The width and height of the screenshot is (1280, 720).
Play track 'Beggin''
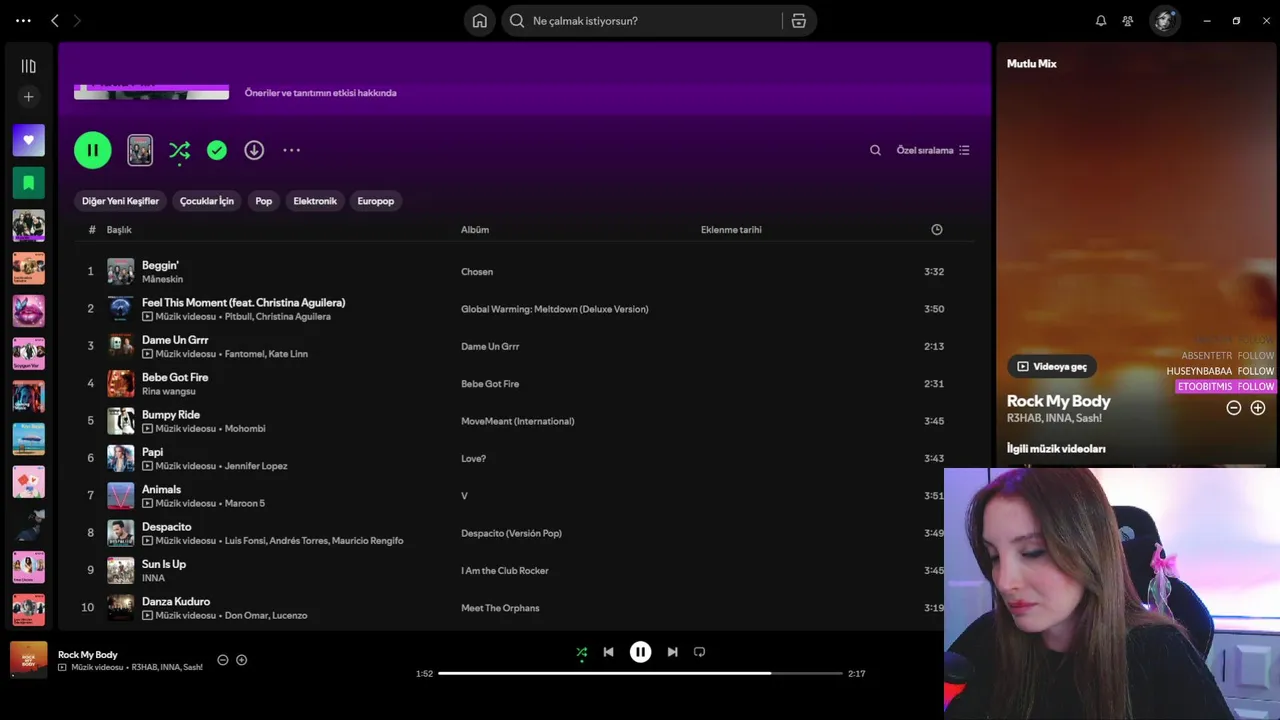coord(160,265)
